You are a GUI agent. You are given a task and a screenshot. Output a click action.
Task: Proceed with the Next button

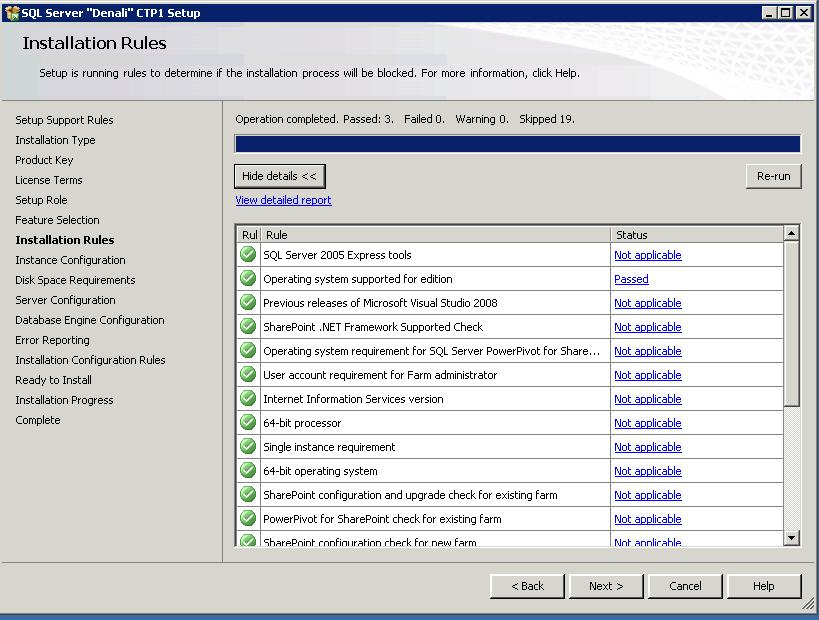[x=606, y=586]
